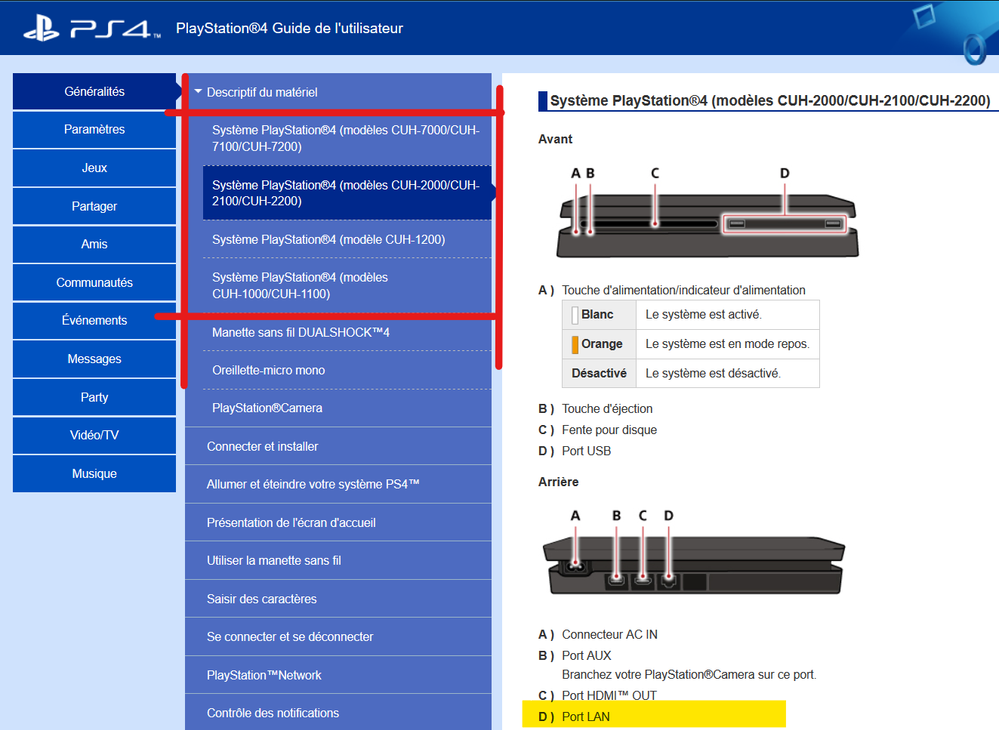Go to the Musique section
The height and width of the screenshot is (730, 999).
point(94,473)
